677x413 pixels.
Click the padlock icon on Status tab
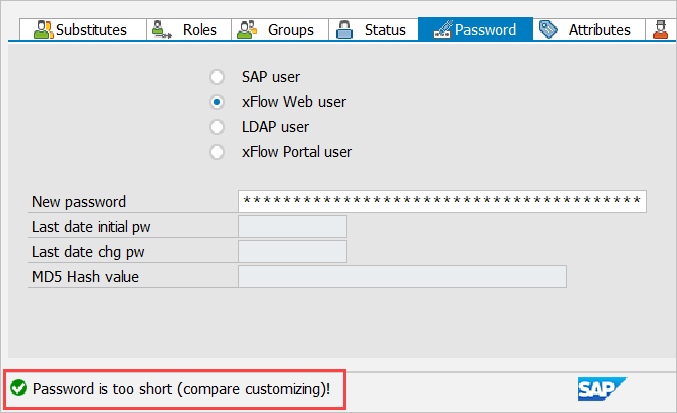tap(345, 29)
